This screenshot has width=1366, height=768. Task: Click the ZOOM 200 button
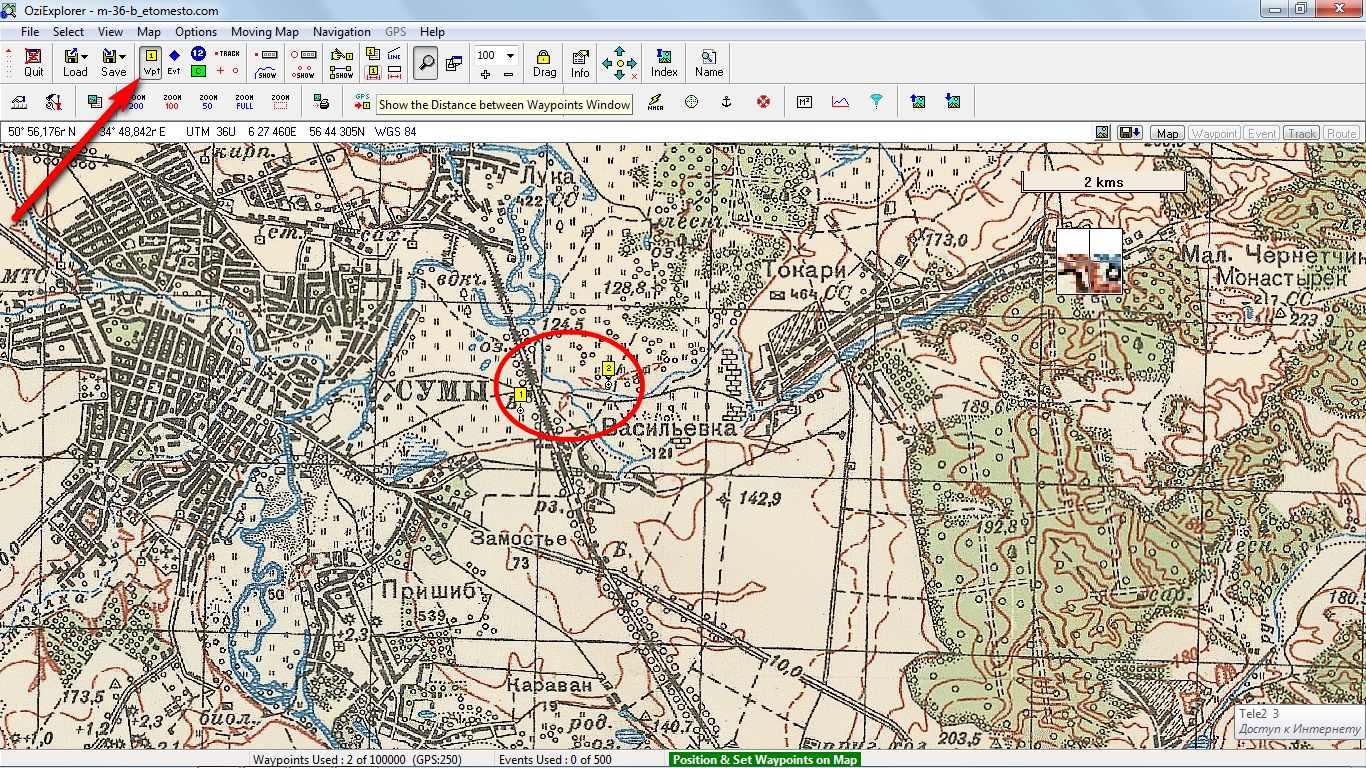[135, 101]
